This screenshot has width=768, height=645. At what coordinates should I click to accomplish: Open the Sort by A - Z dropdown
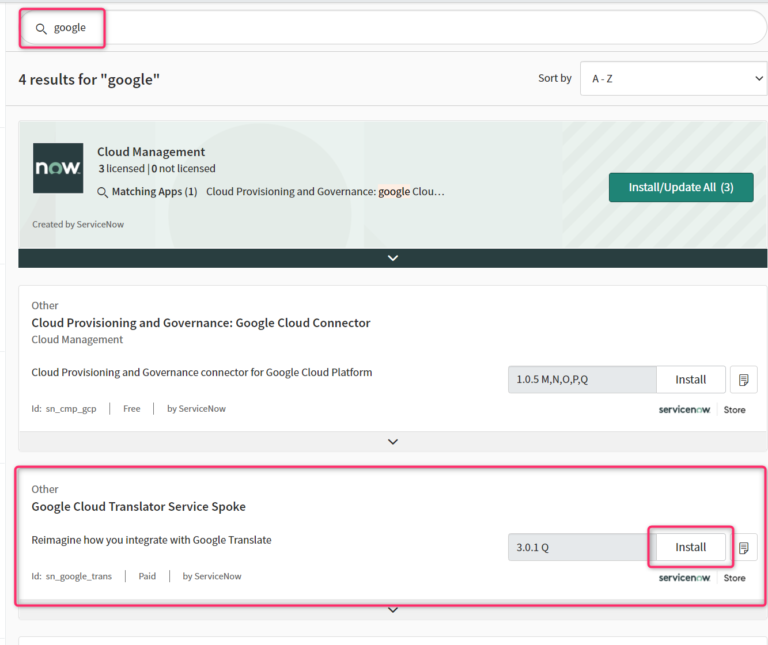tap(674, 78)
